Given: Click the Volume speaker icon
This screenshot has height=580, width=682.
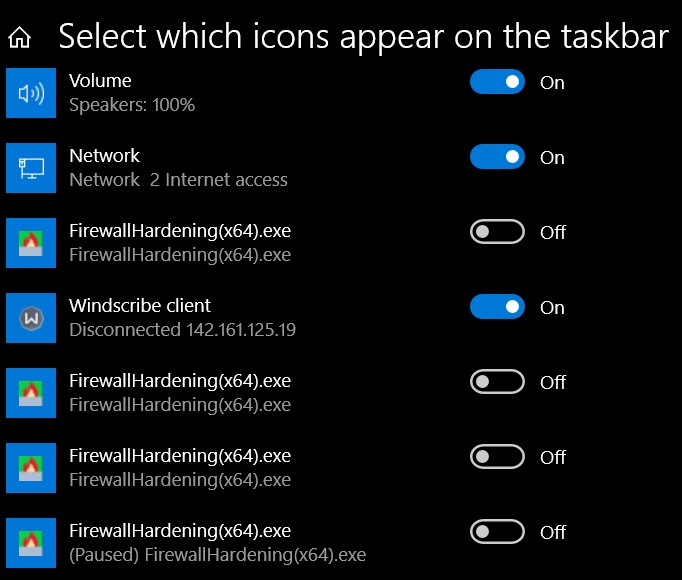Looking at the screenshot, I should click(x=31, y=93).
